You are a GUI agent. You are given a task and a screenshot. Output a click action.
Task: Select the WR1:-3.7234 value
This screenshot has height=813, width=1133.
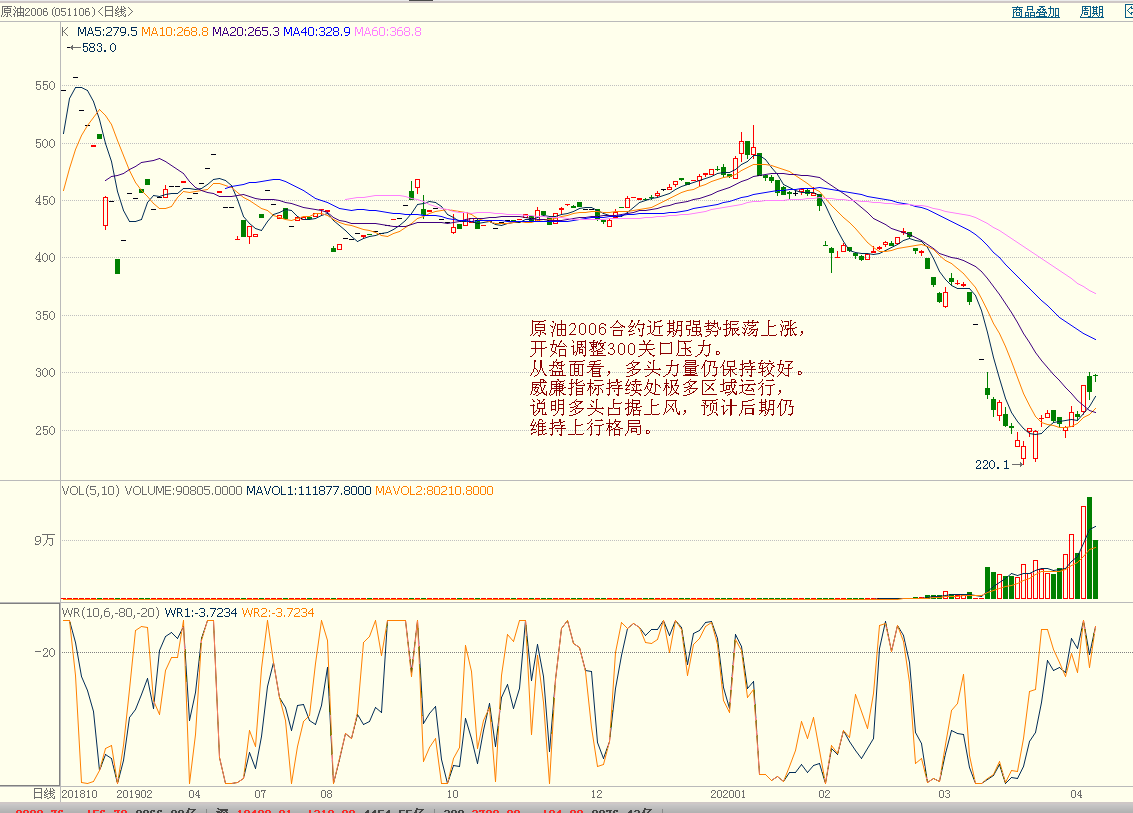pyautogui.click(x=201, y=613)
